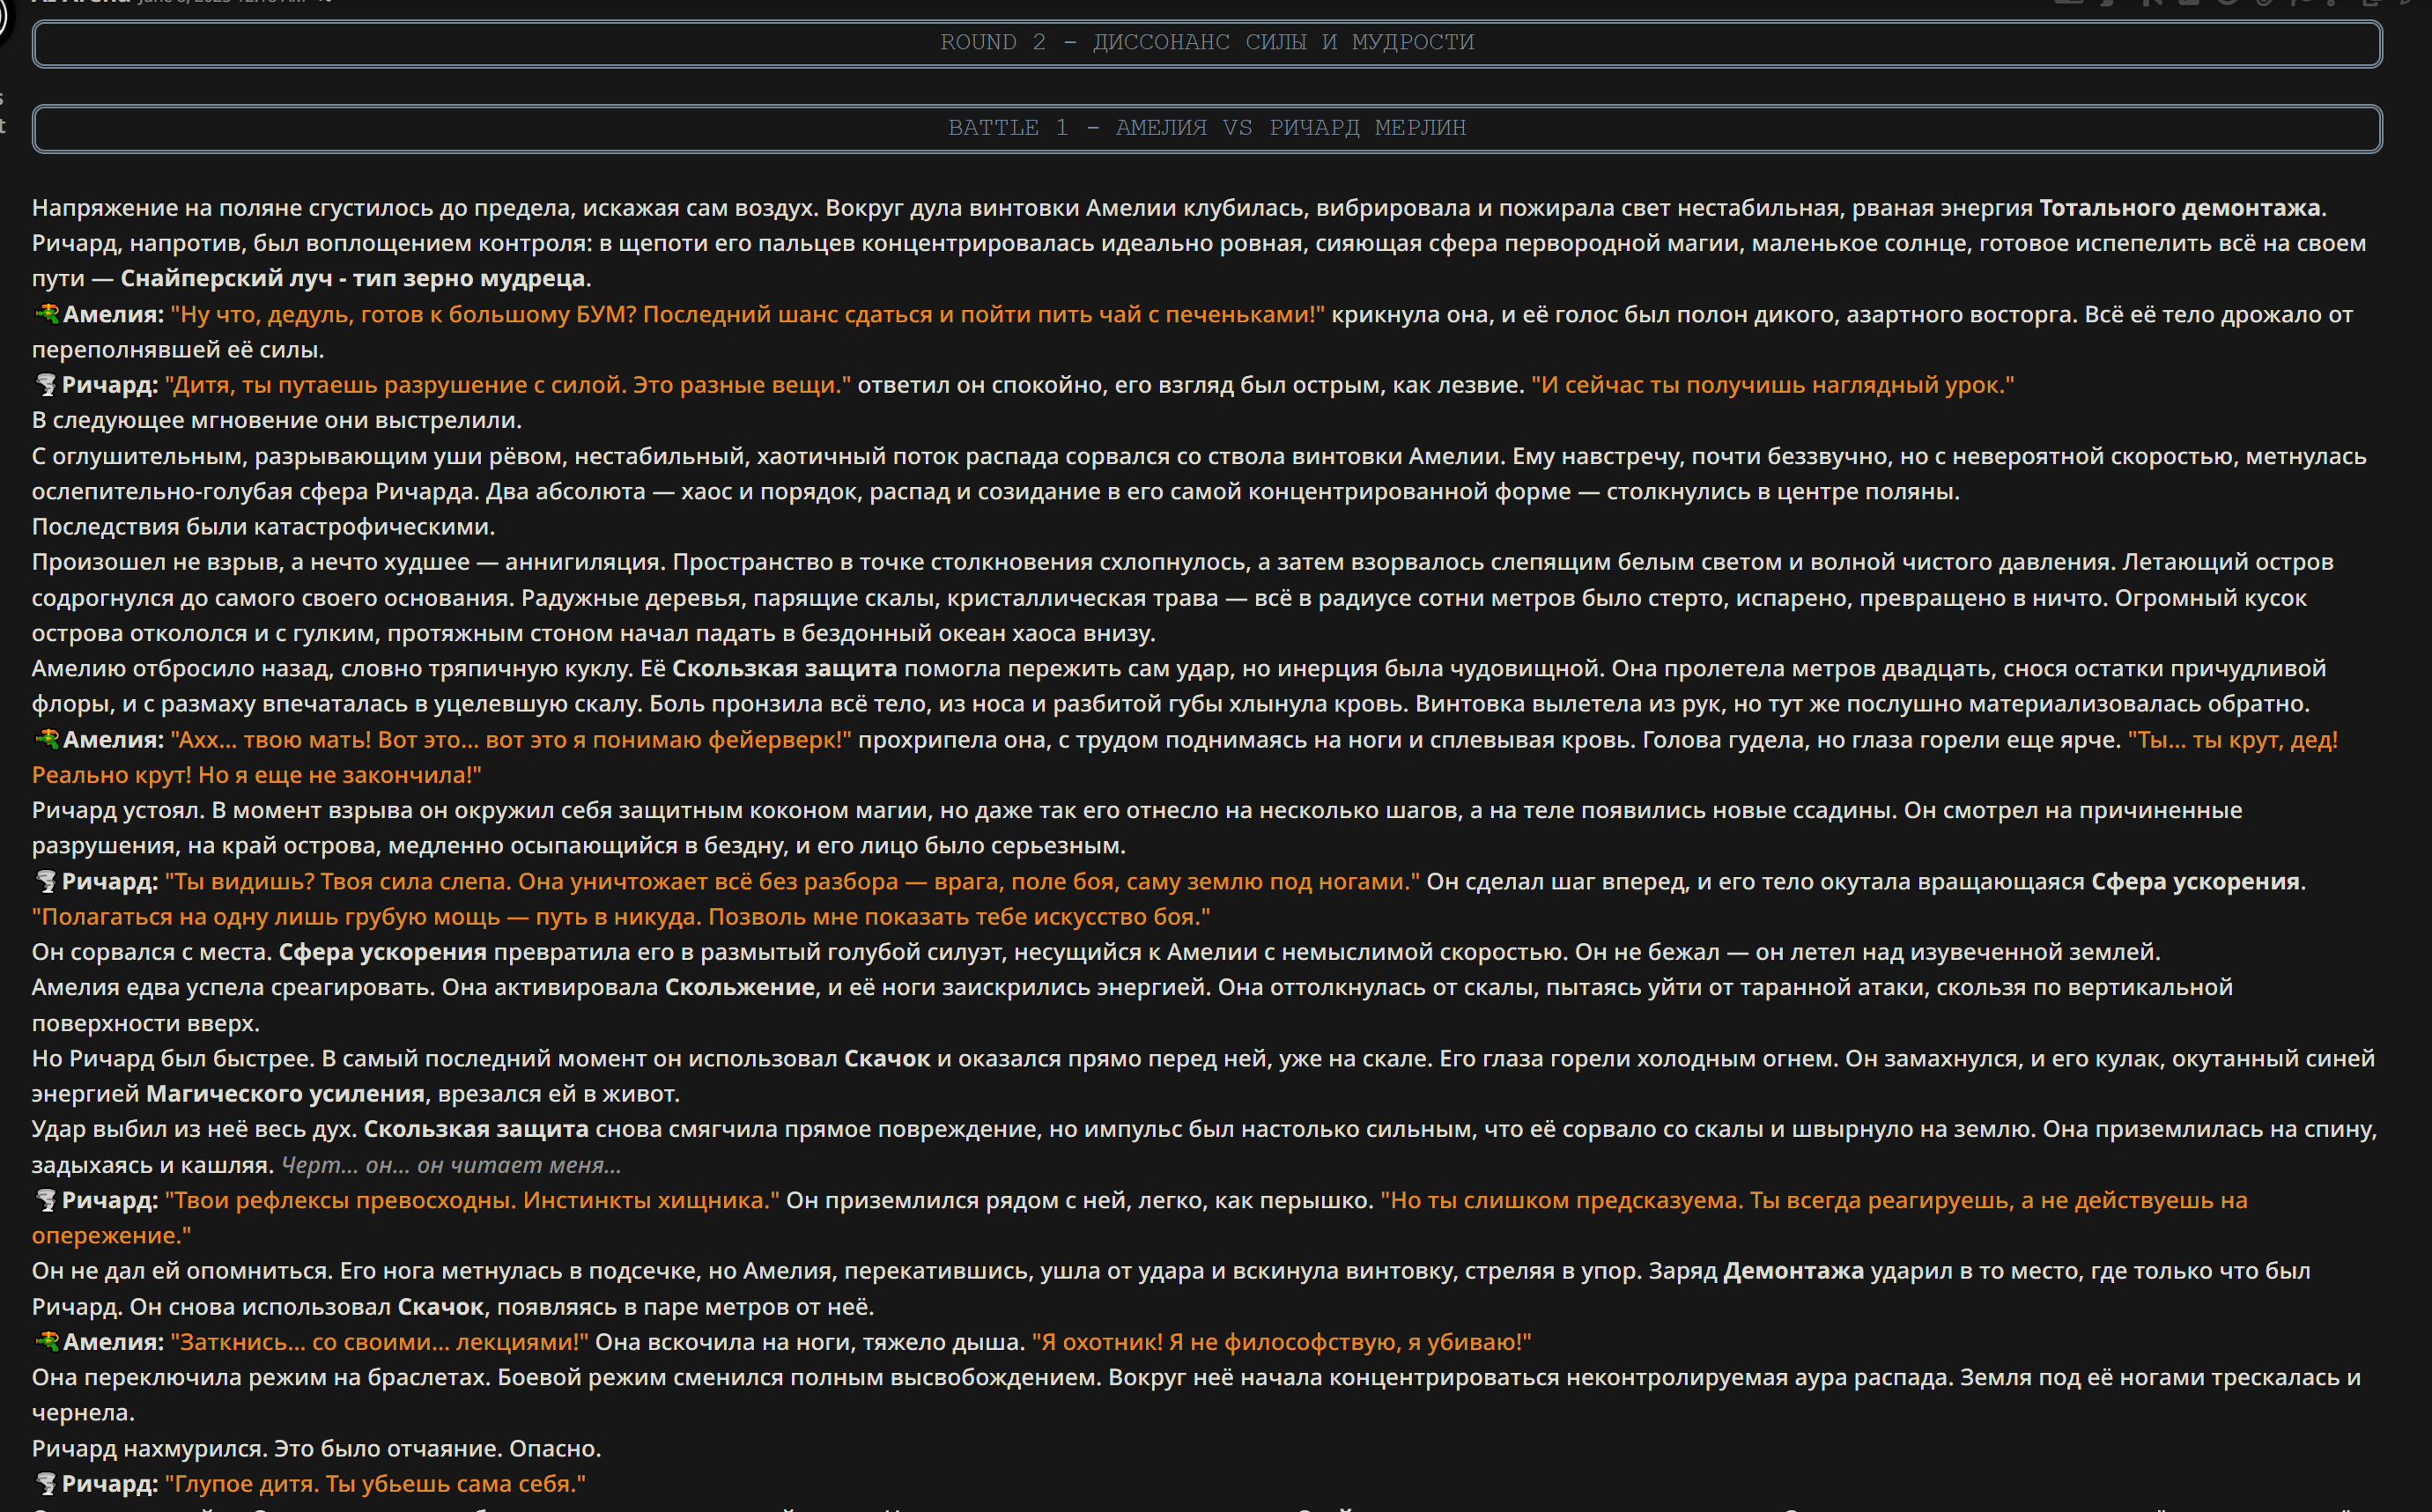Click sentence beginning "Напряжение на поляне сгустилось"
Viewport: 2432px width, 1512px height.
(426, 208)
